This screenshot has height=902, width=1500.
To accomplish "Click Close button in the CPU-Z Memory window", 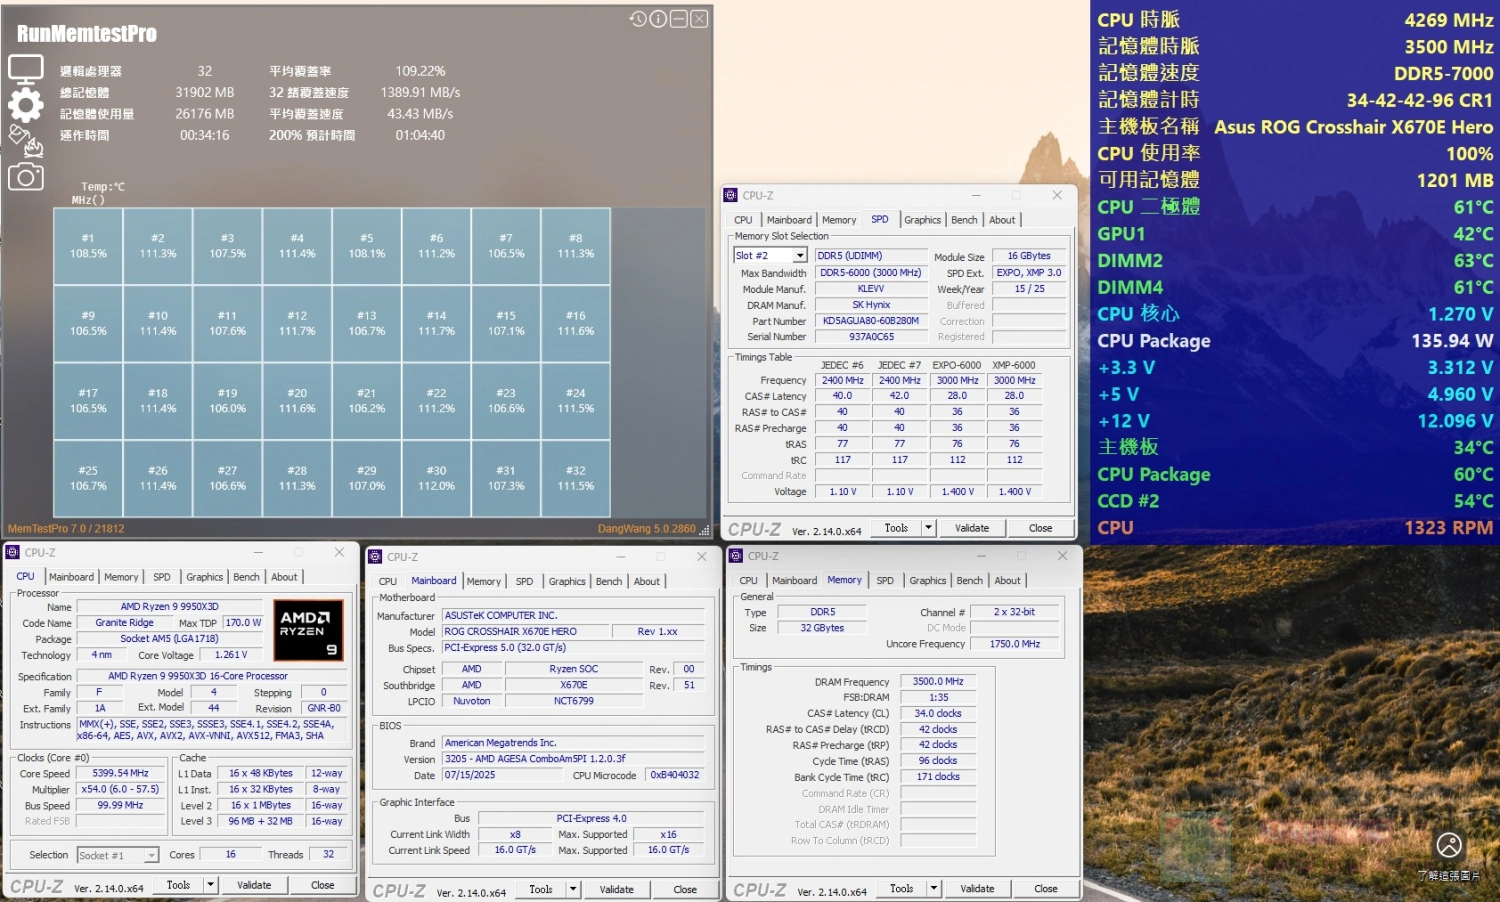I will tap(1046, 888).
